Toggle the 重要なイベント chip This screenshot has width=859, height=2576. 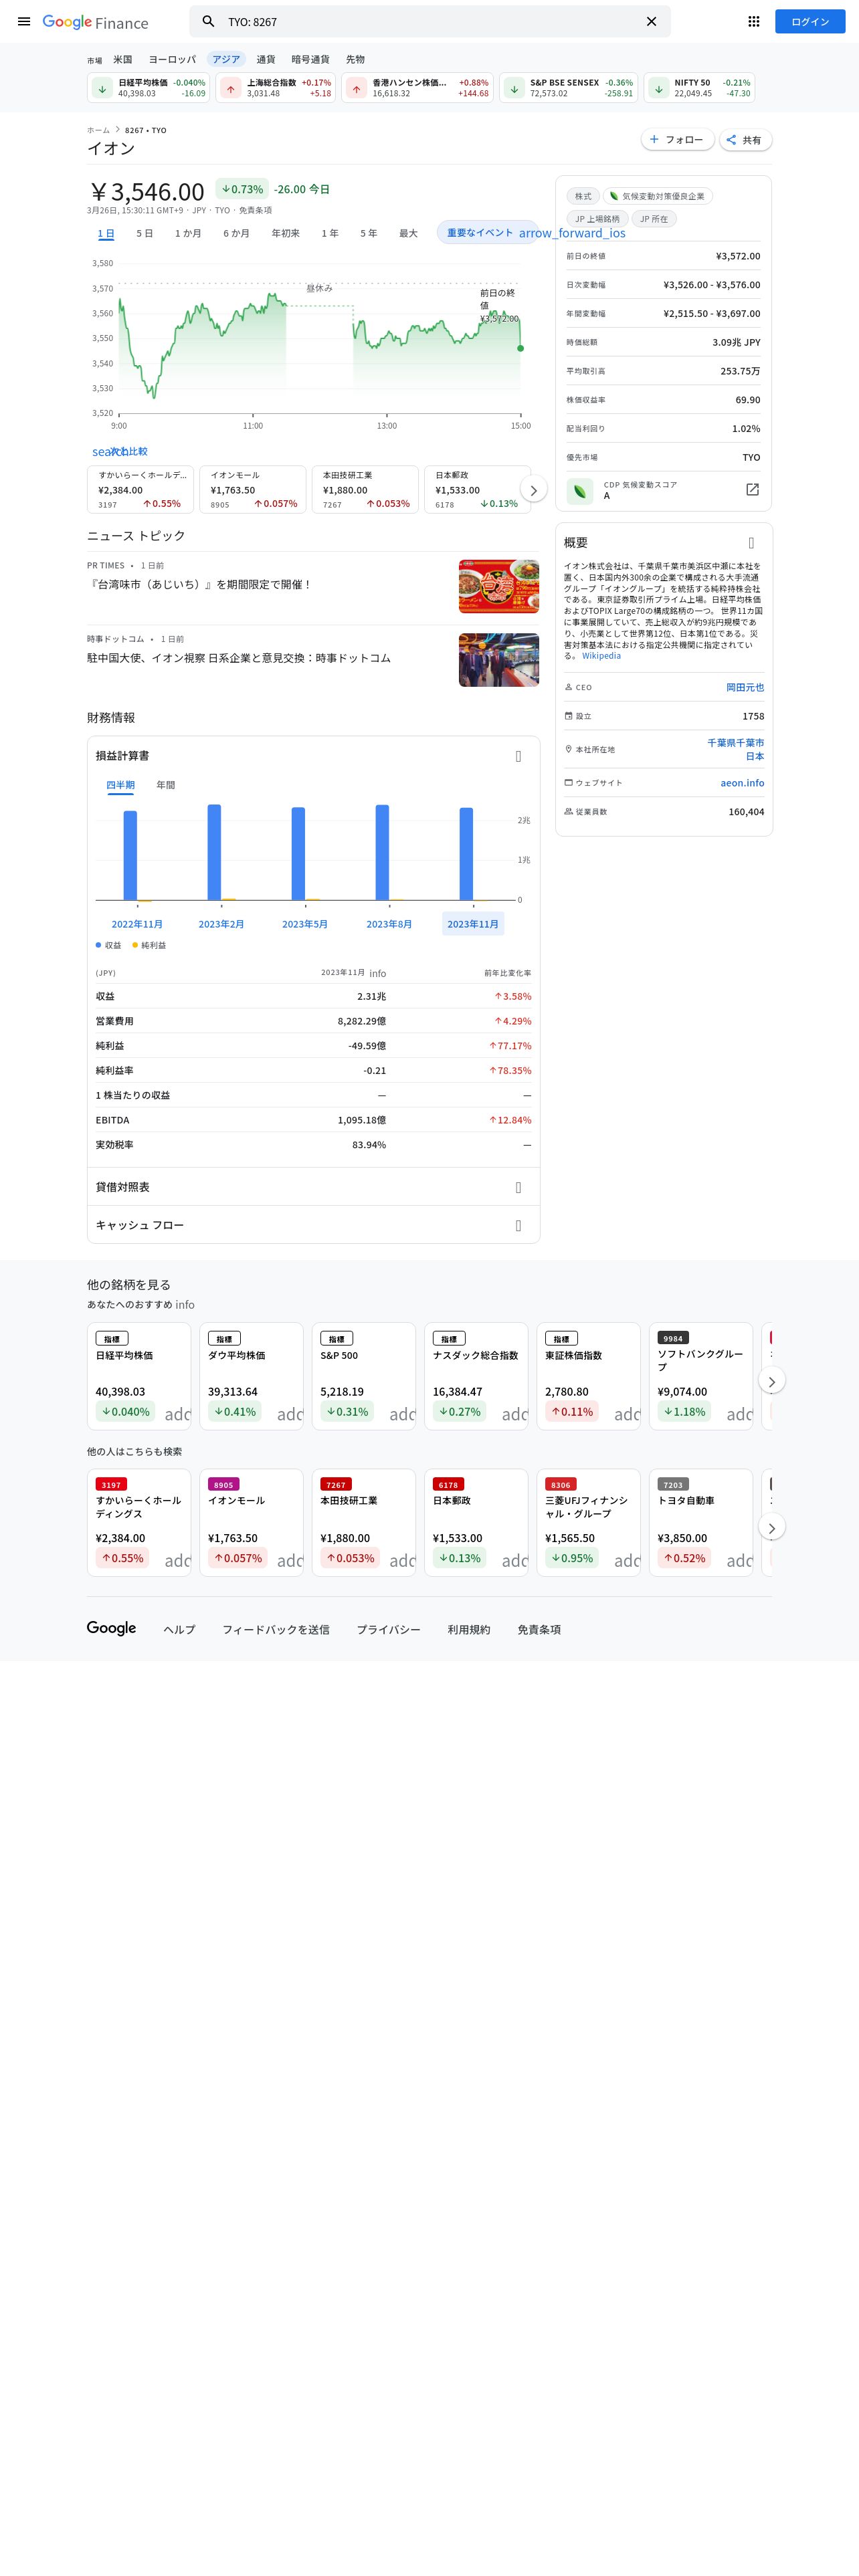(487, 233)
